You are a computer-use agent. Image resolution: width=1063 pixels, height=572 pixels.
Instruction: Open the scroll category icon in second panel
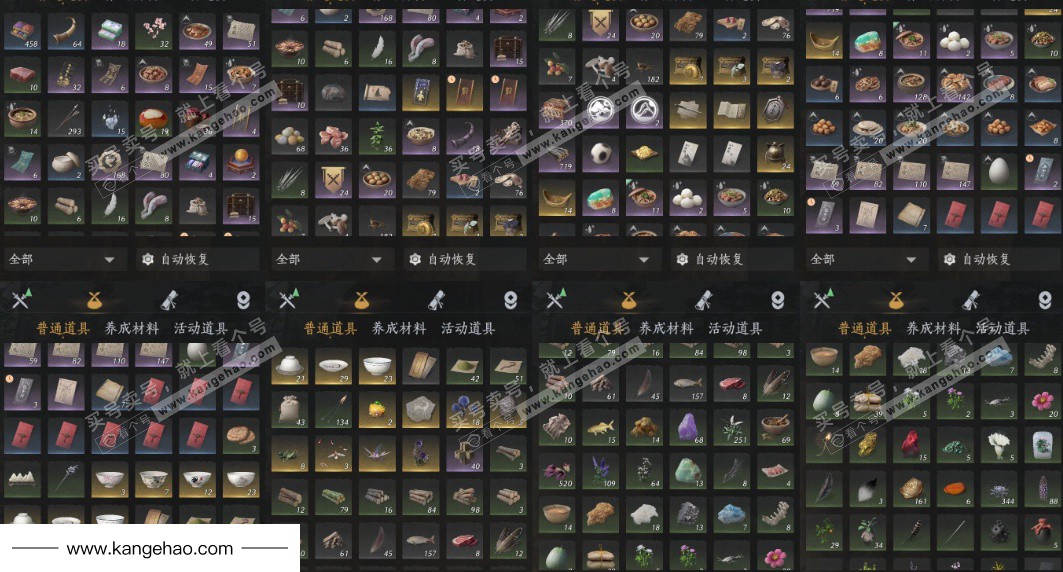click(436, 299)
